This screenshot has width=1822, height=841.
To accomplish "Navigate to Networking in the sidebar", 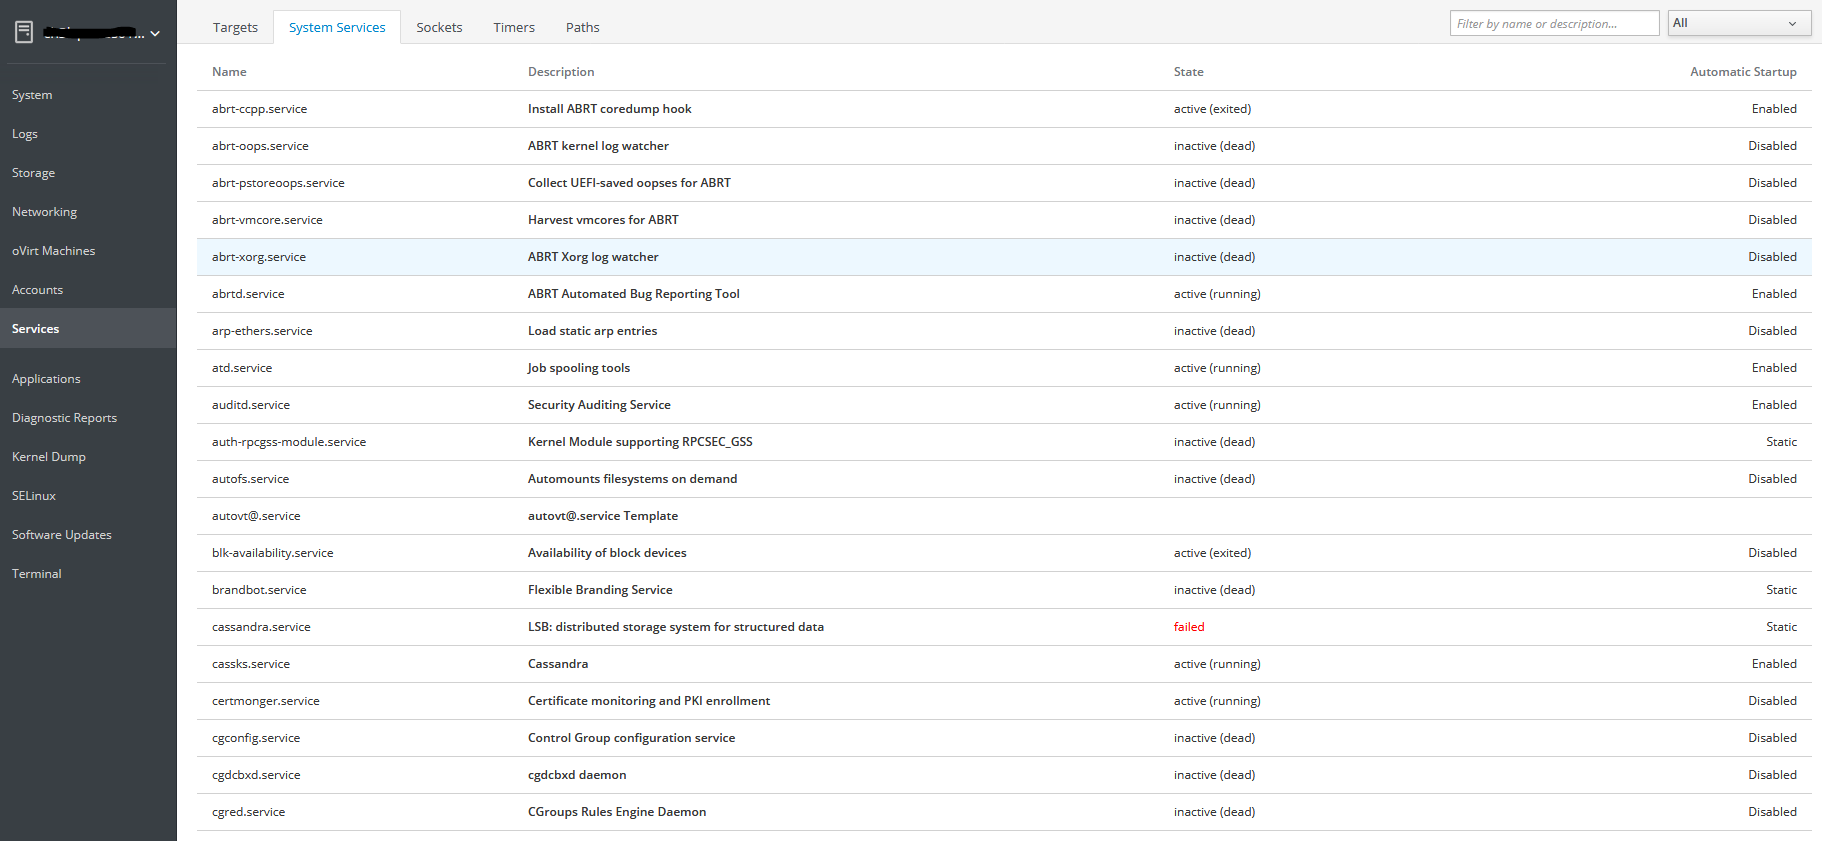I will pyautogui.click(x=44, y=212).
